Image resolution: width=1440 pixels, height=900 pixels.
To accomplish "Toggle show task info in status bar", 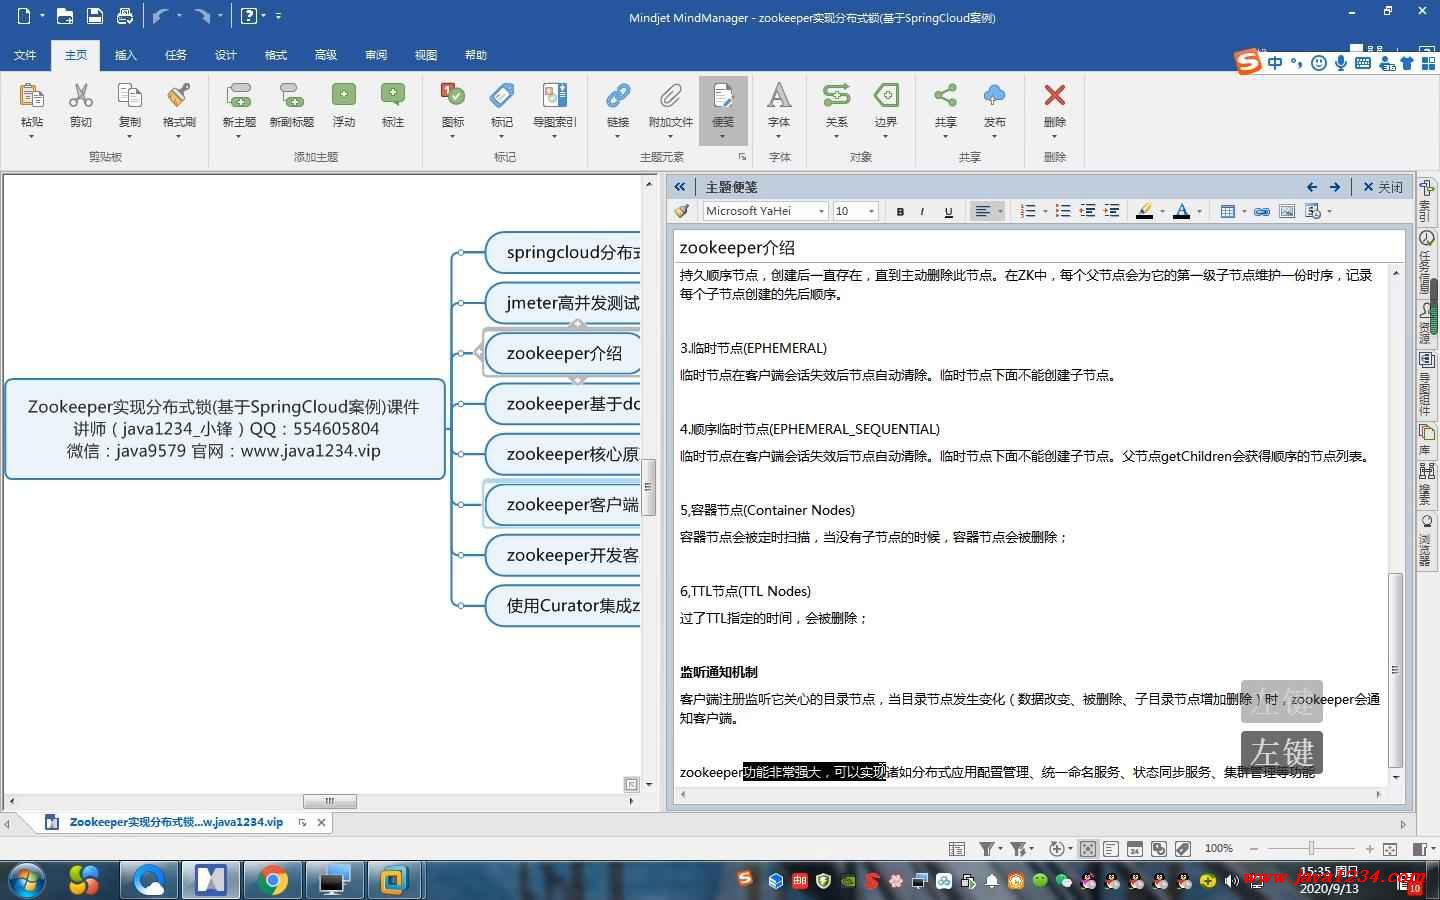I will 1135,849.
